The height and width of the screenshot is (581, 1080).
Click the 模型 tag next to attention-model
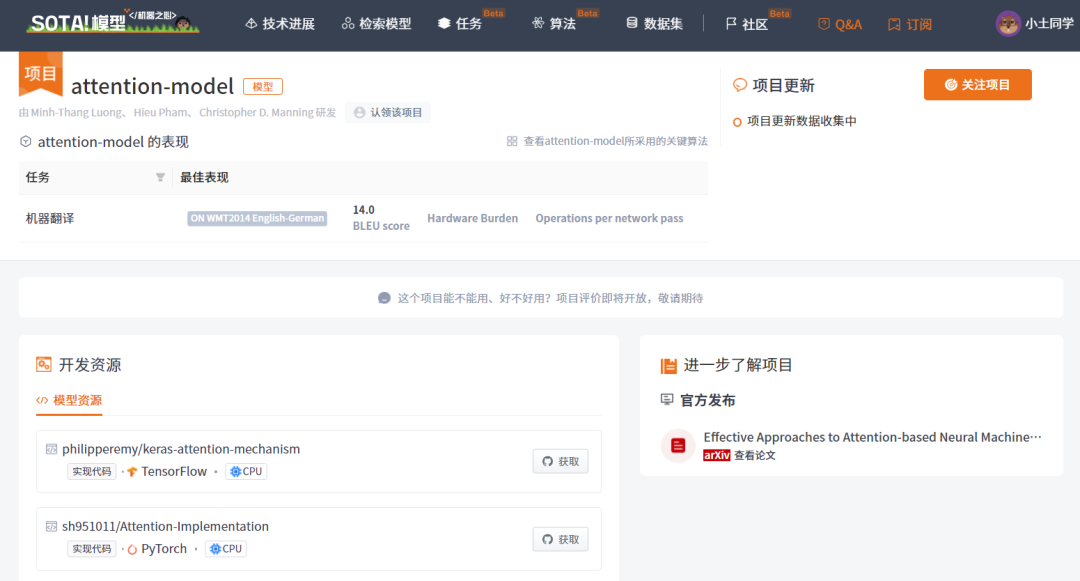coord(263,87)
